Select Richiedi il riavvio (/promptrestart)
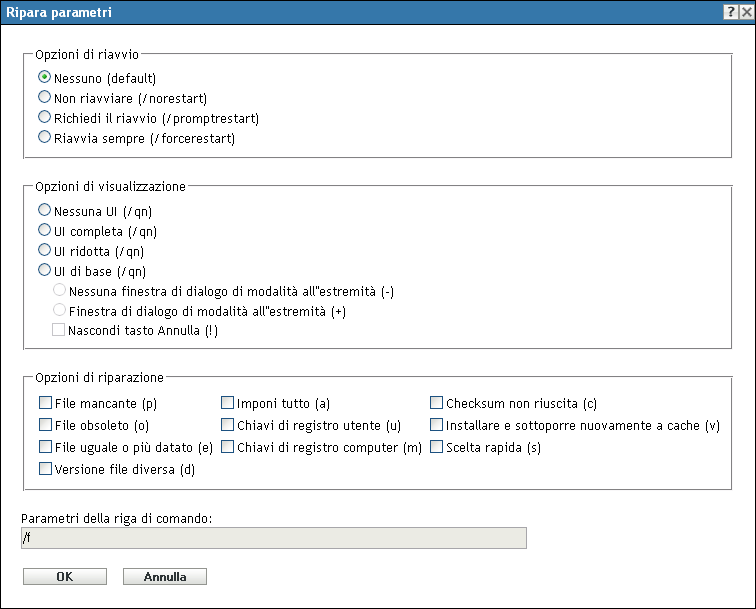 (44, 118)
